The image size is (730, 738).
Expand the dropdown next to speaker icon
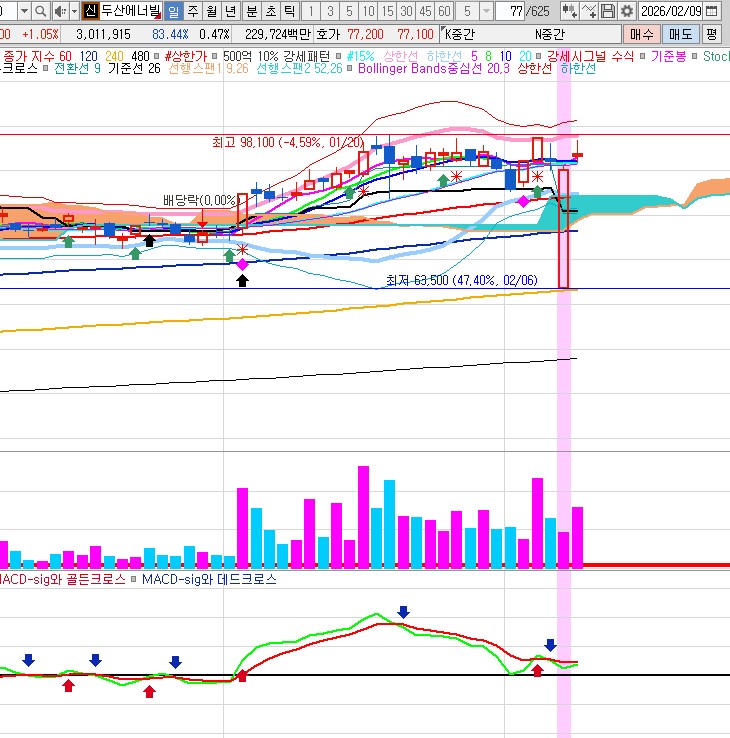point(74,11)
